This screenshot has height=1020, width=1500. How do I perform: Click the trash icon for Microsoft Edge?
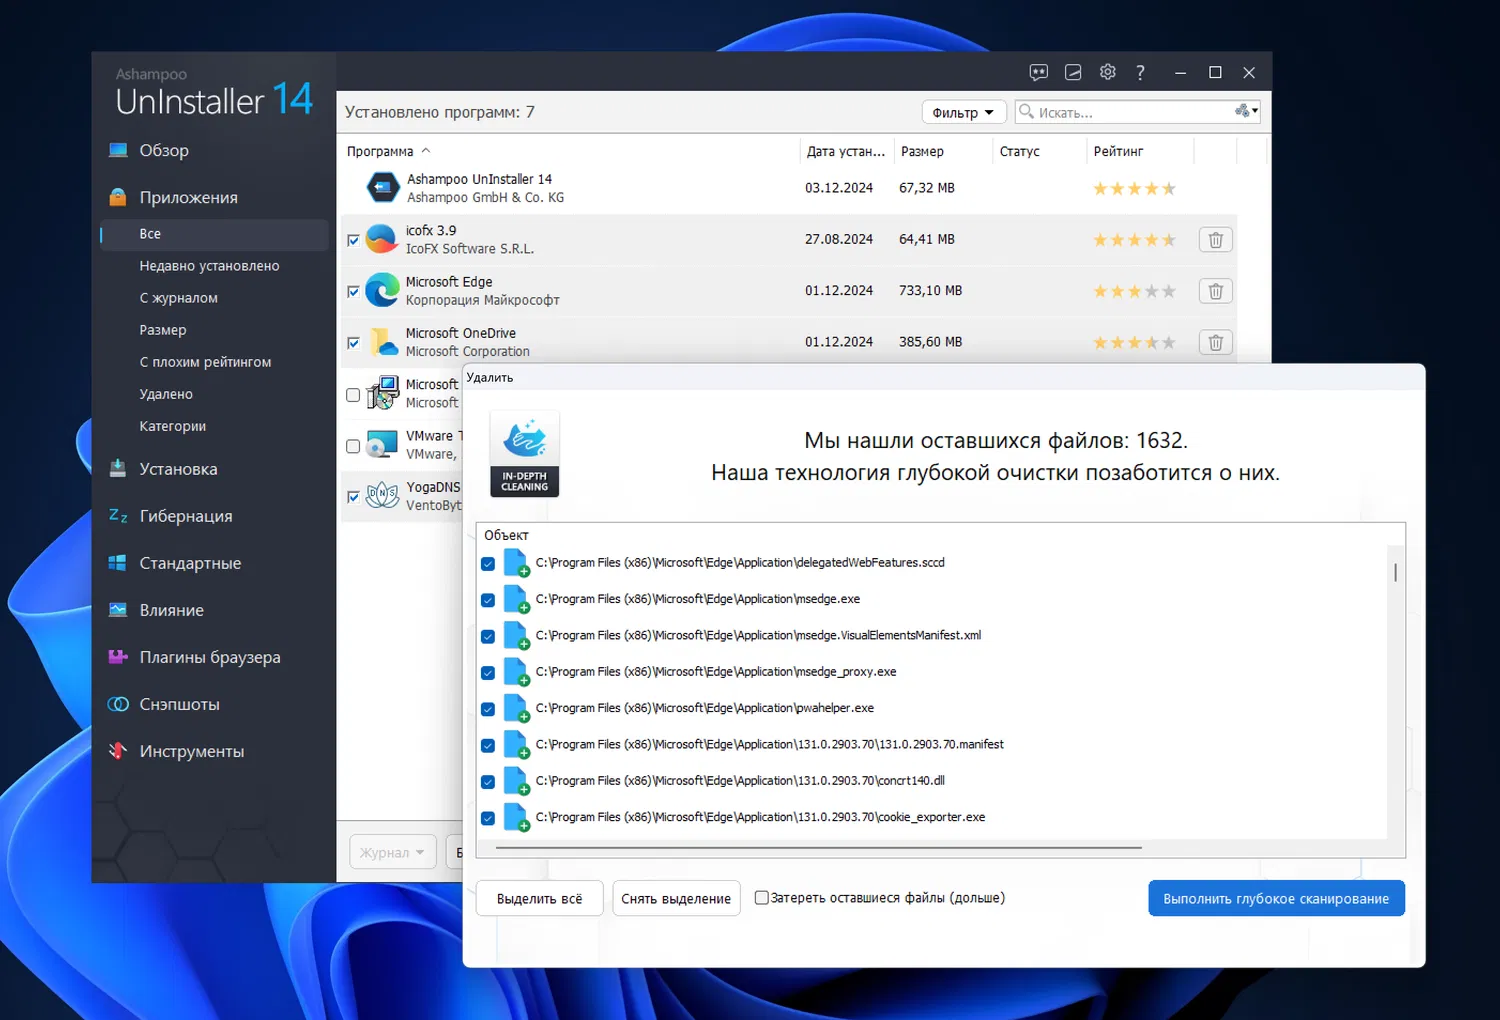coord(1215,291)
